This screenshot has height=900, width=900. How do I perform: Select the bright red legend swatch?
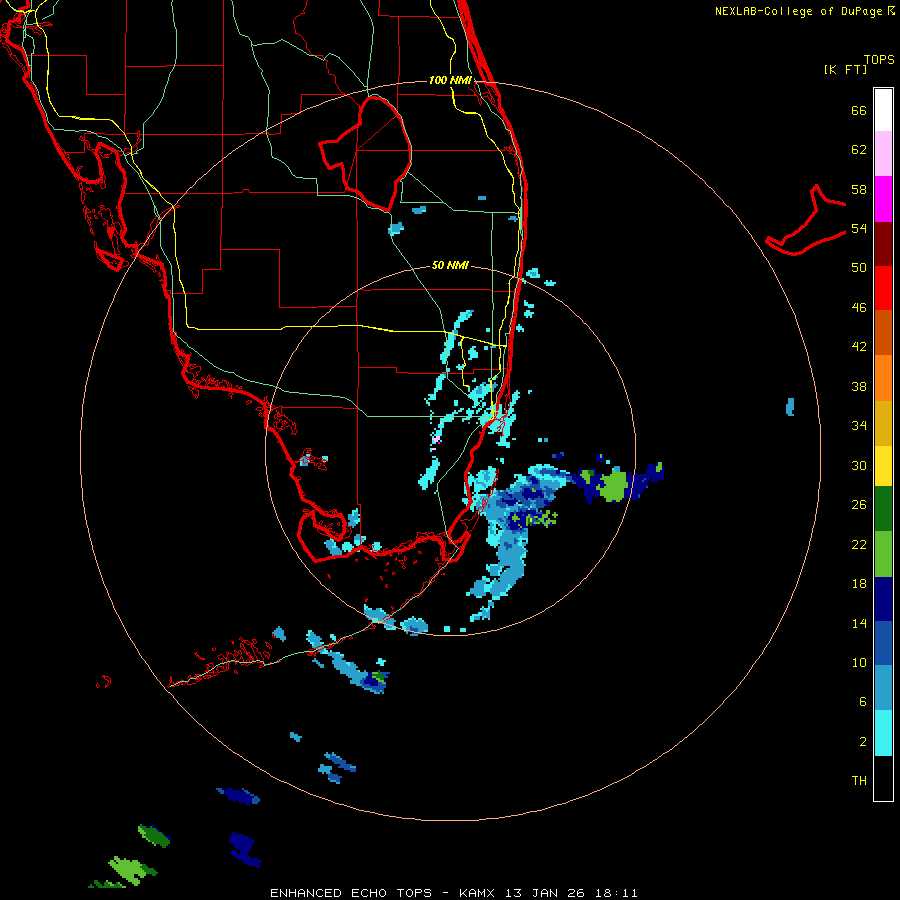(x=883, y=288)
